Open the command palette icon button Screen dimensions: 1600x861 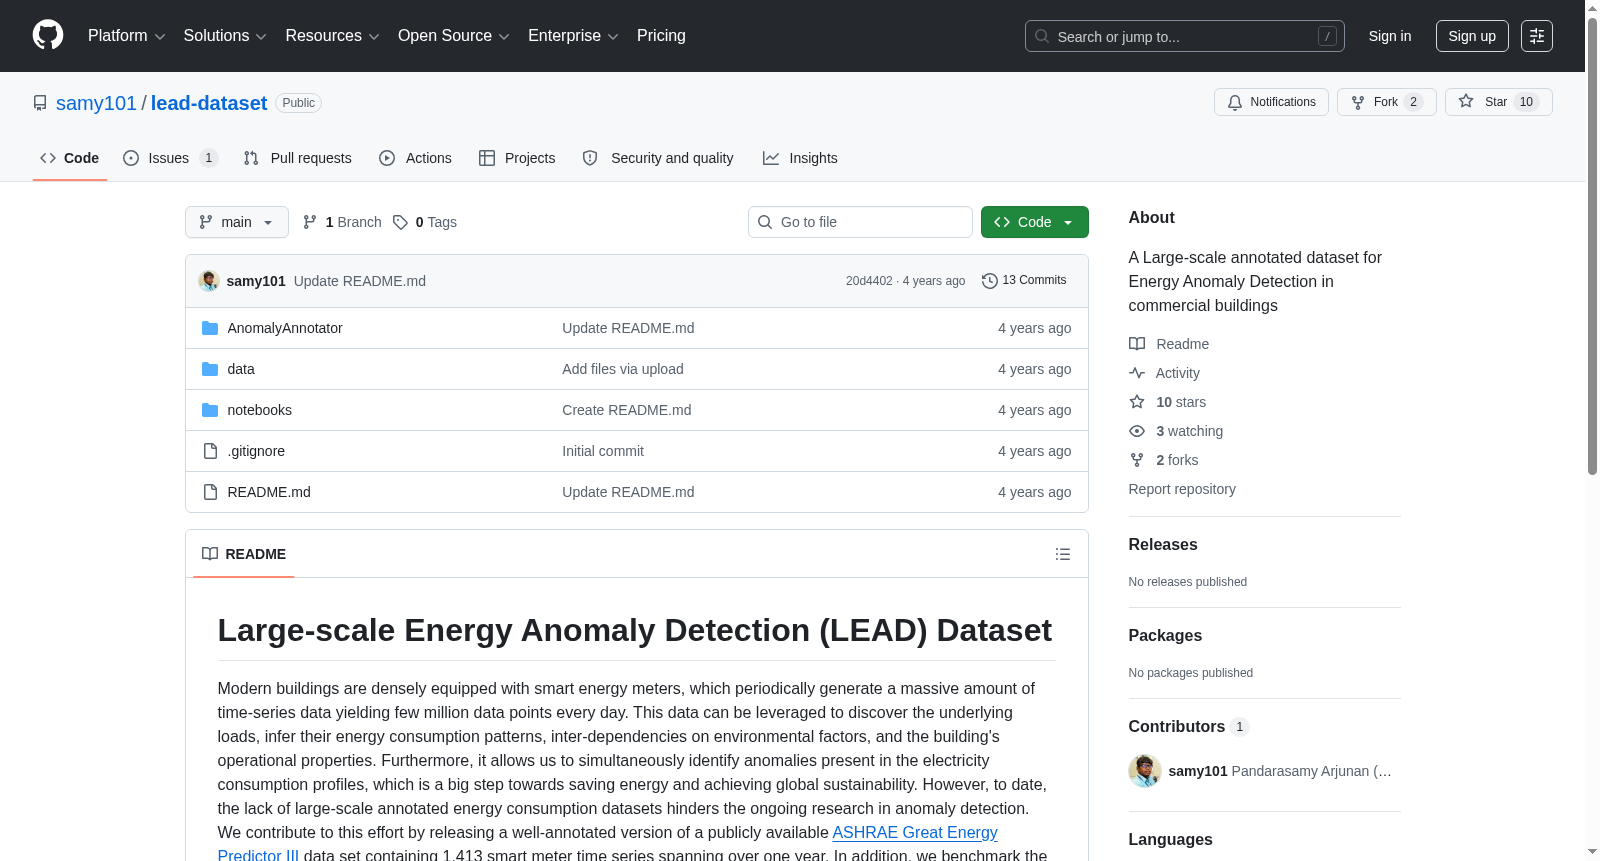1536,36
